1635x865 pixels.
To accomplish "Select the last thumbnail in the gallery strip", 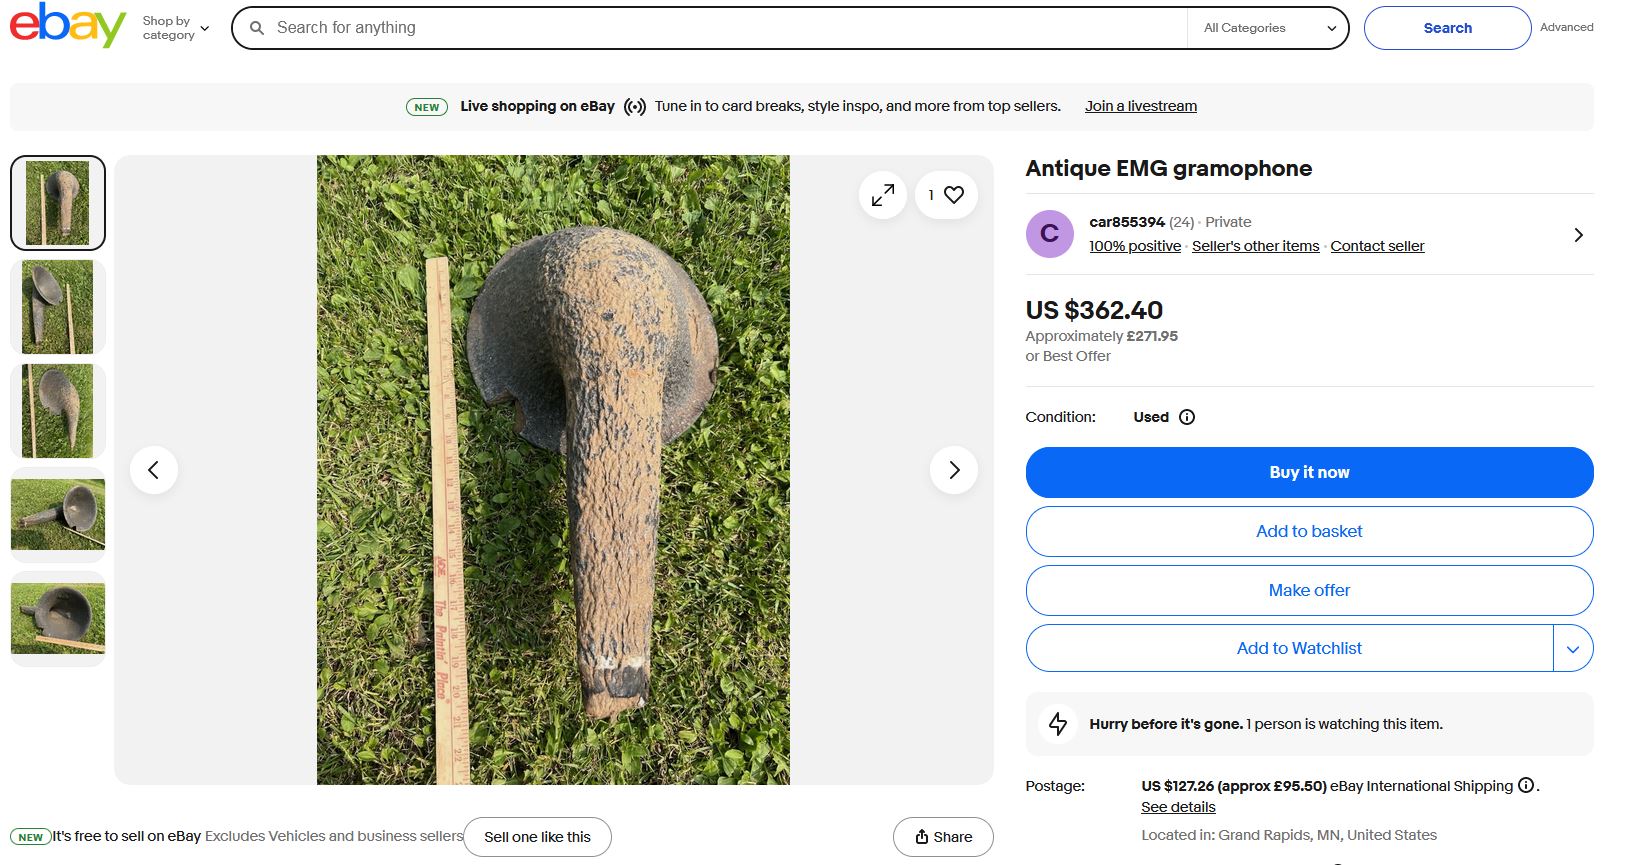I will [x=58, y=619].
